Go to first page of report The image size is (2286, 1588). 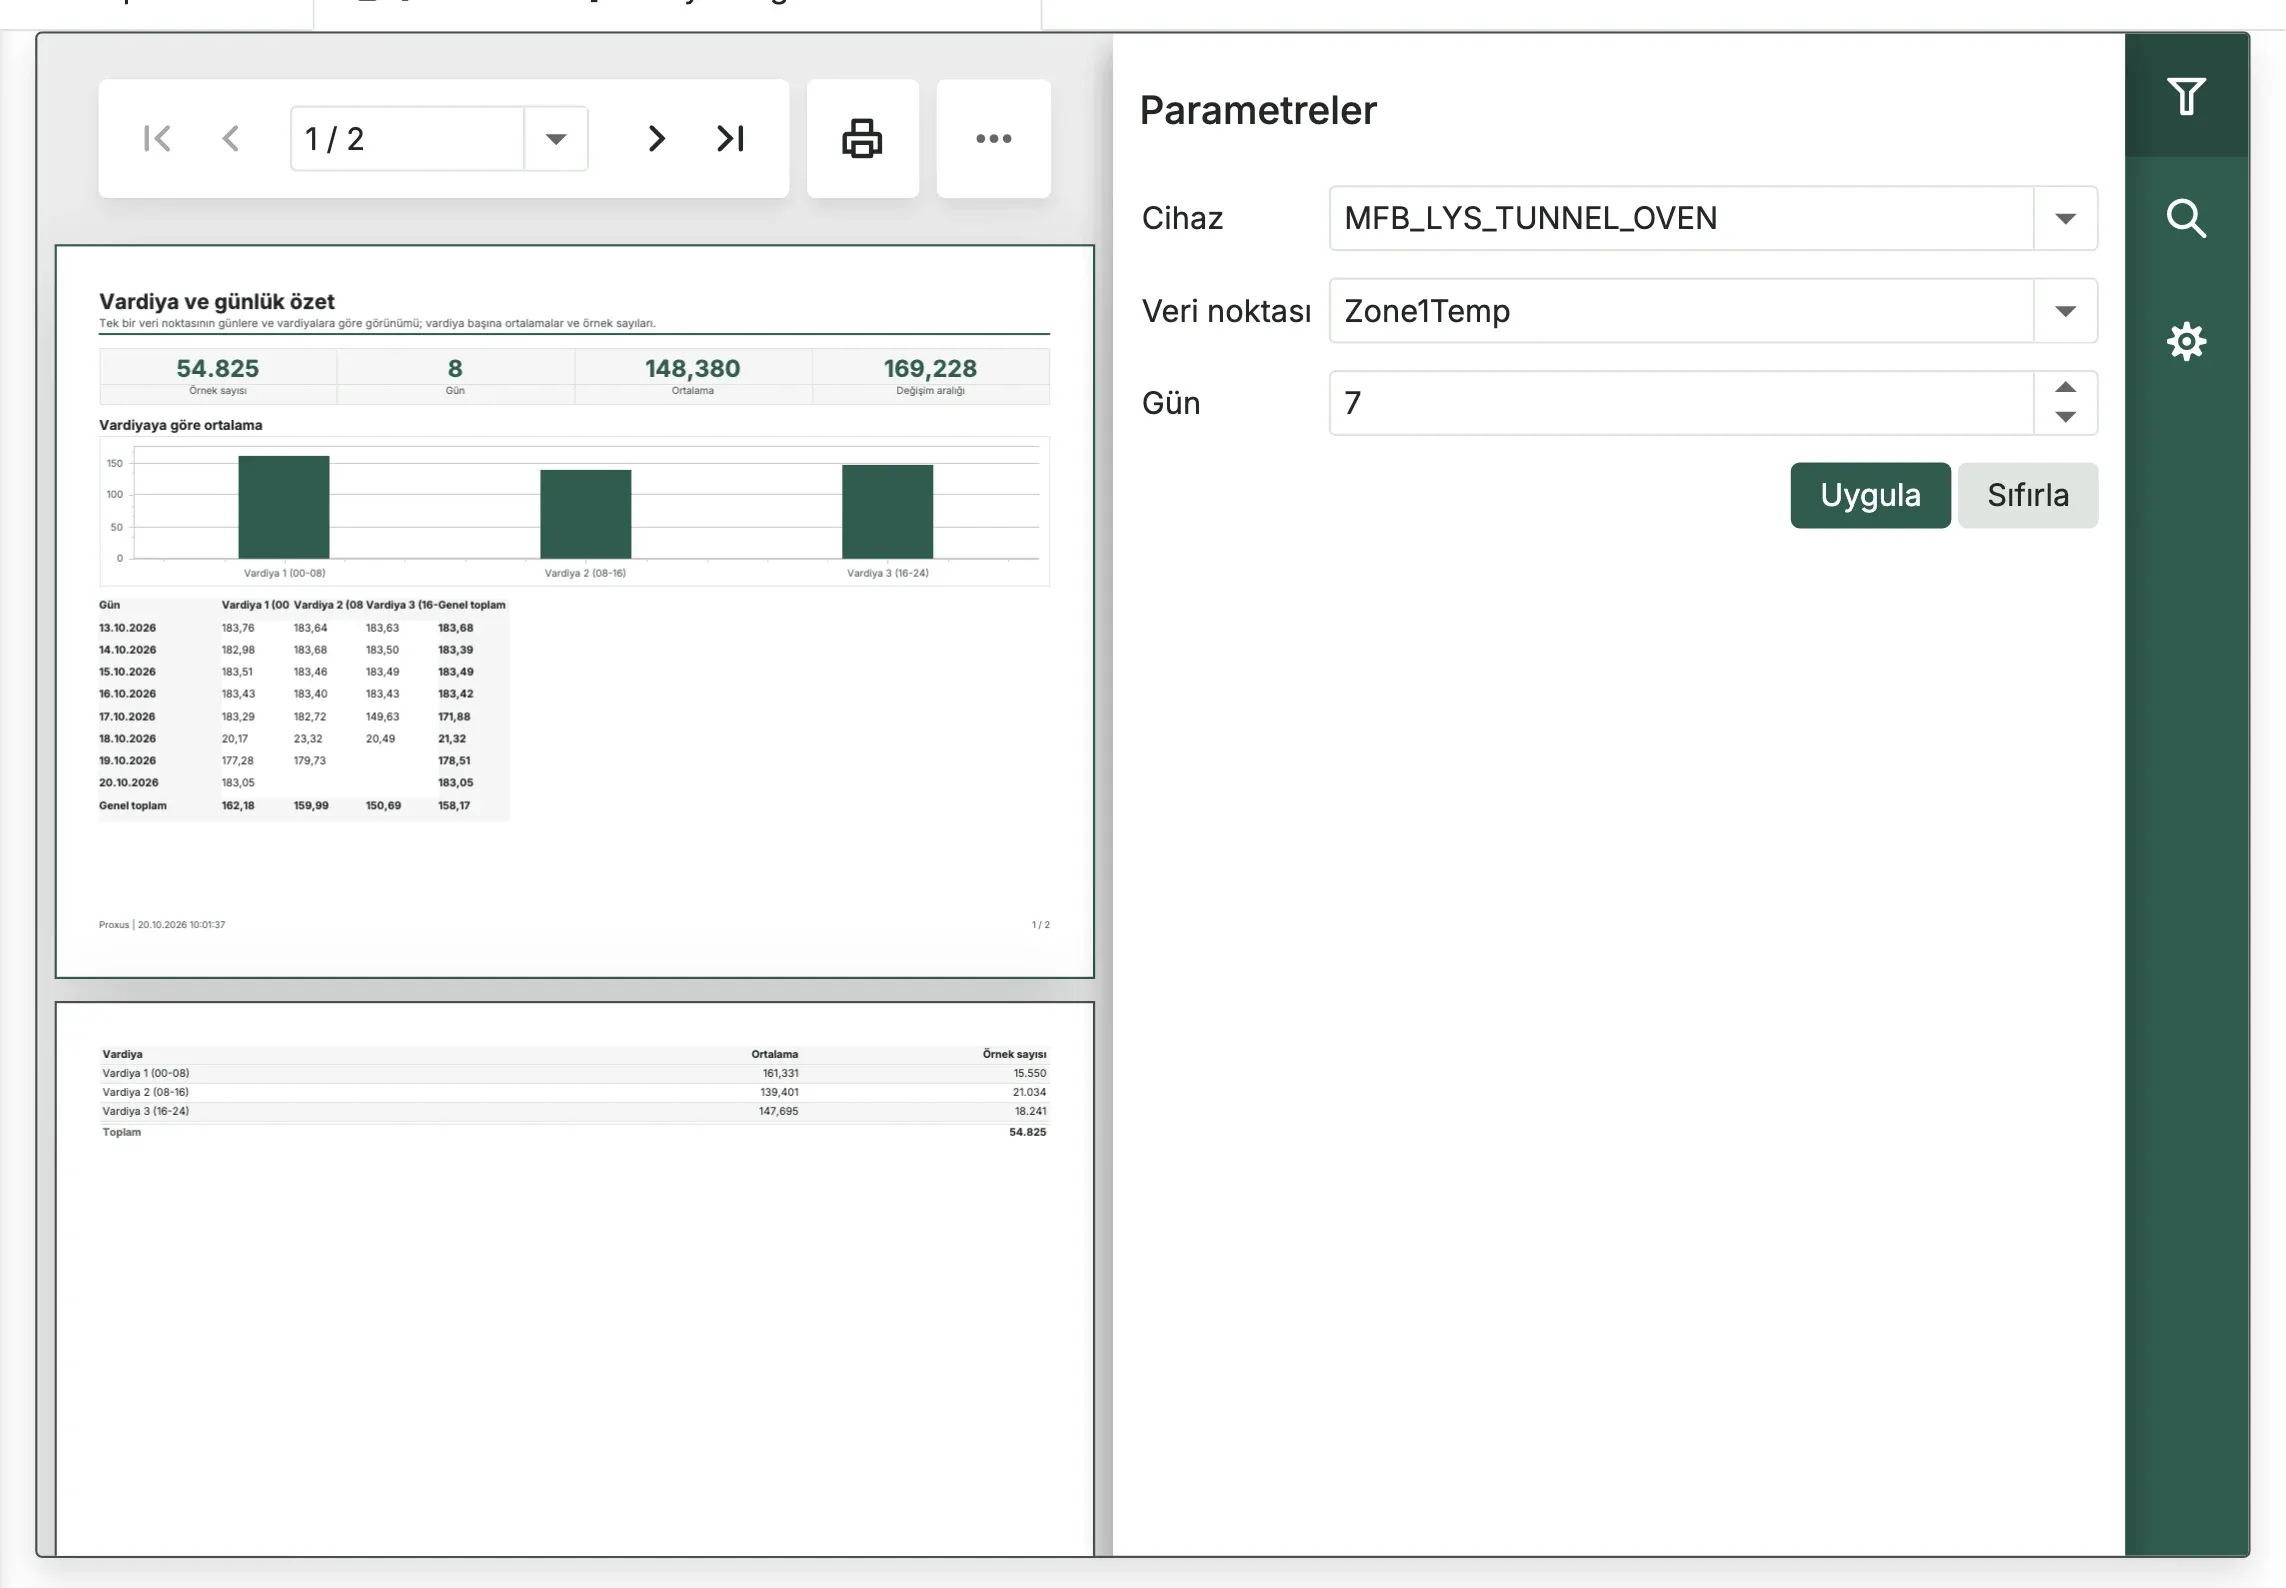click(157, 138)
